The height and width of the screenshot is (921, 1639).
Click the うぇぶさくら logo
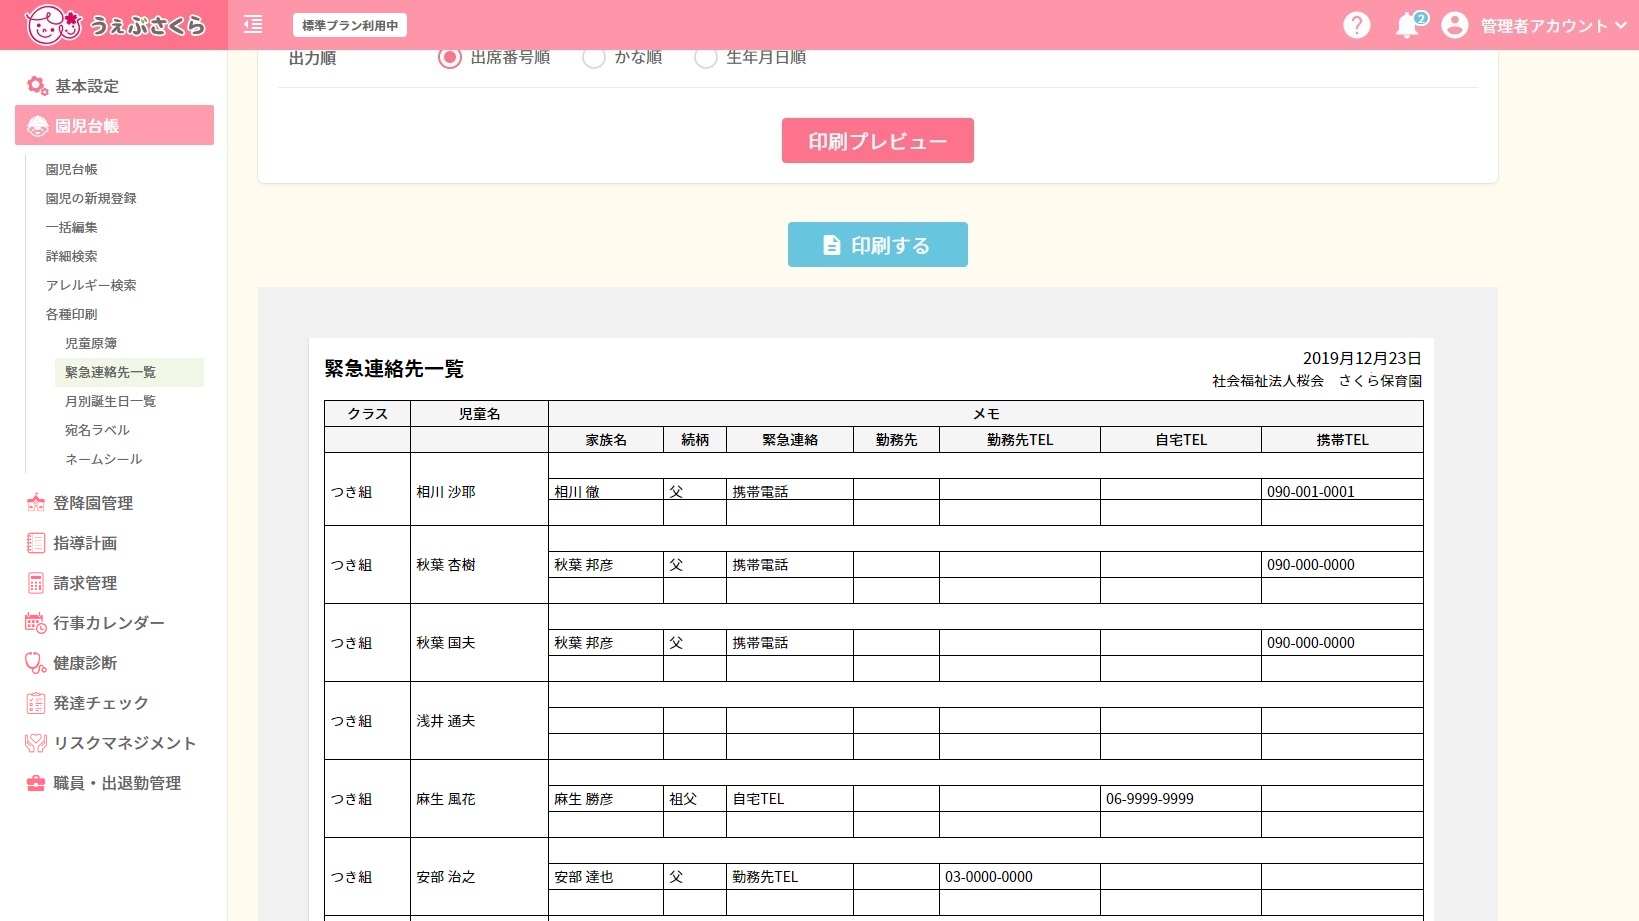click(x=114, y=24)
